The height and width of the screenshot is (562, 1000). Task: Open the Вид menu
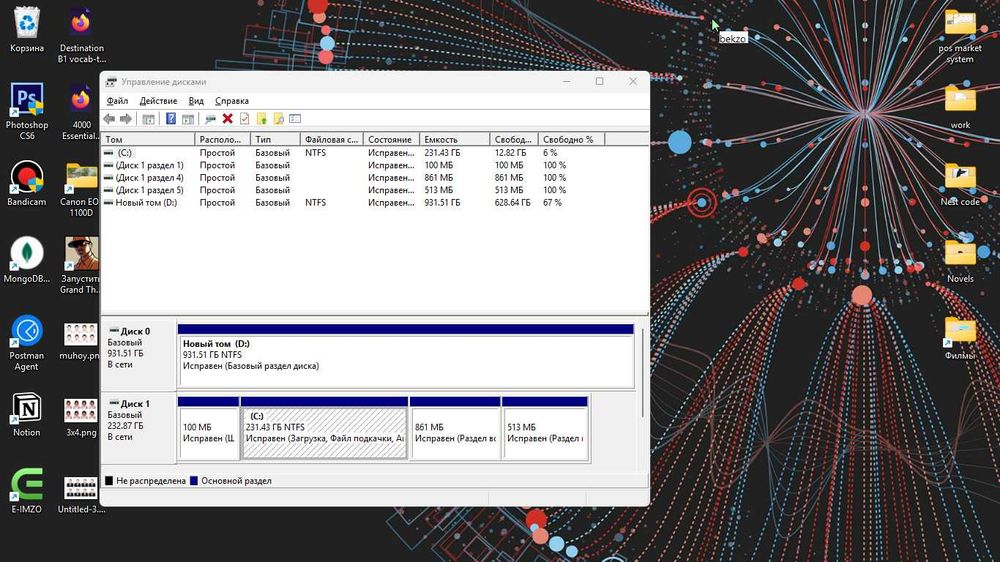click(x=196, y=101)
